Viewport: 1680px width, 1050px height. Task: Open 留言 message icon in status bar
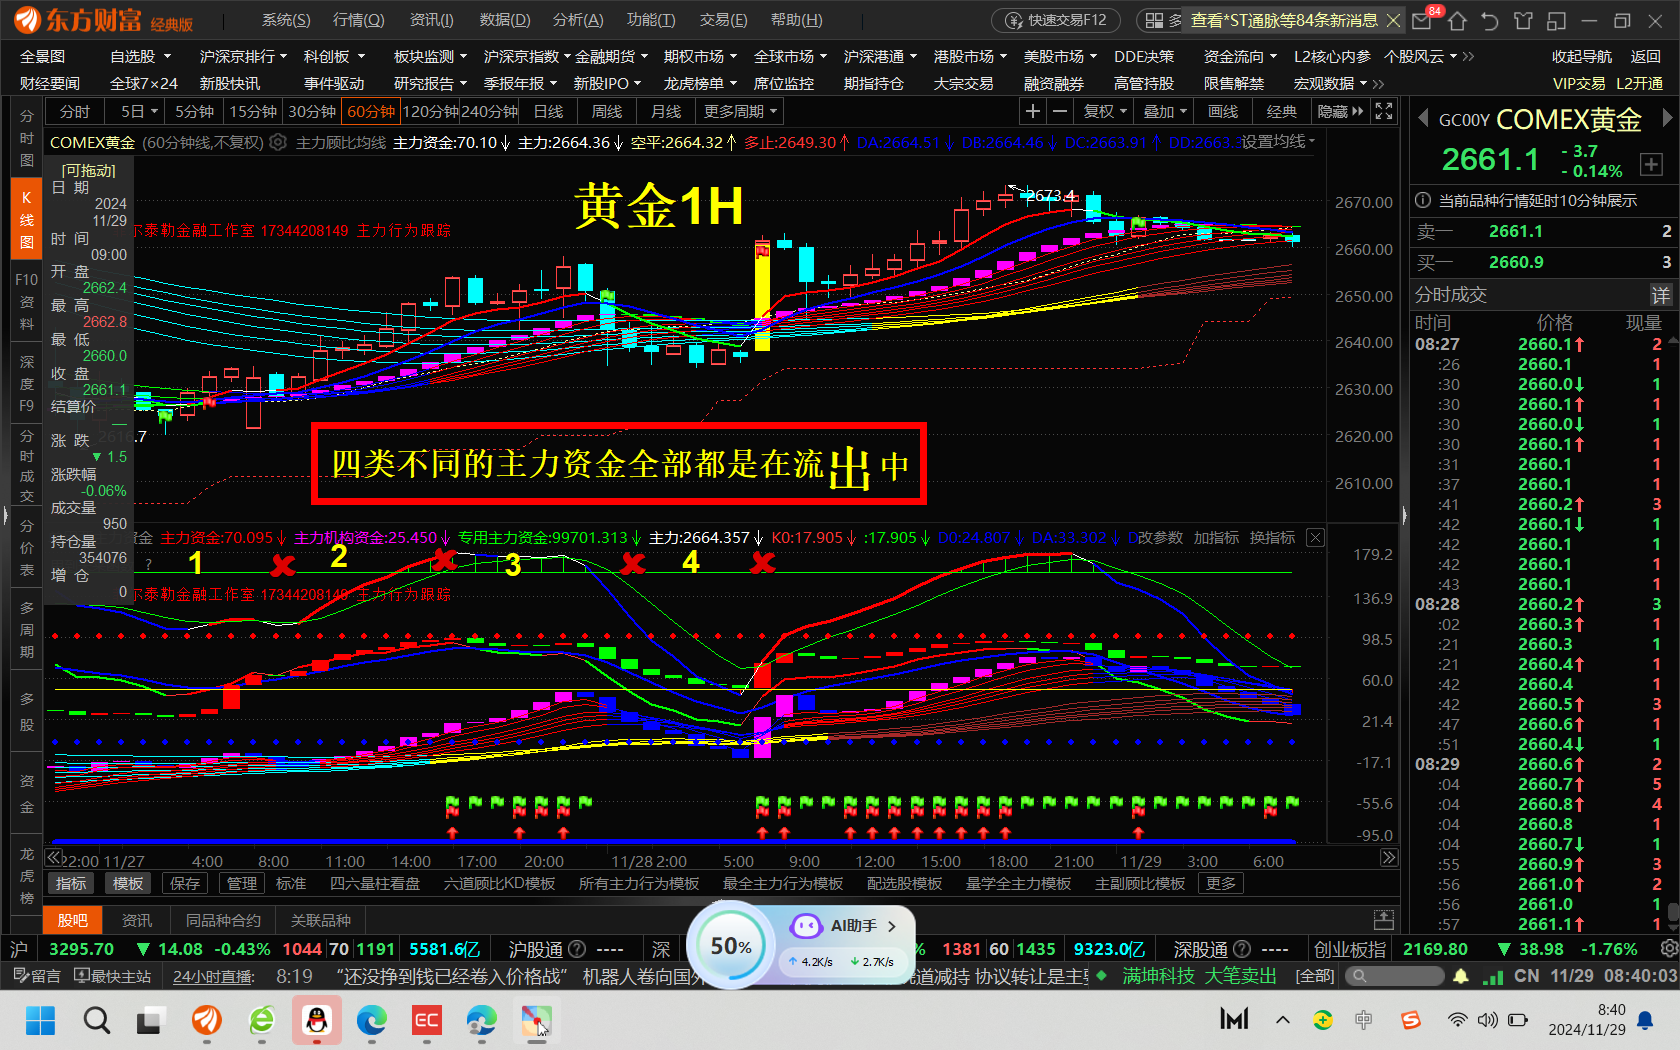click(37, 976)
